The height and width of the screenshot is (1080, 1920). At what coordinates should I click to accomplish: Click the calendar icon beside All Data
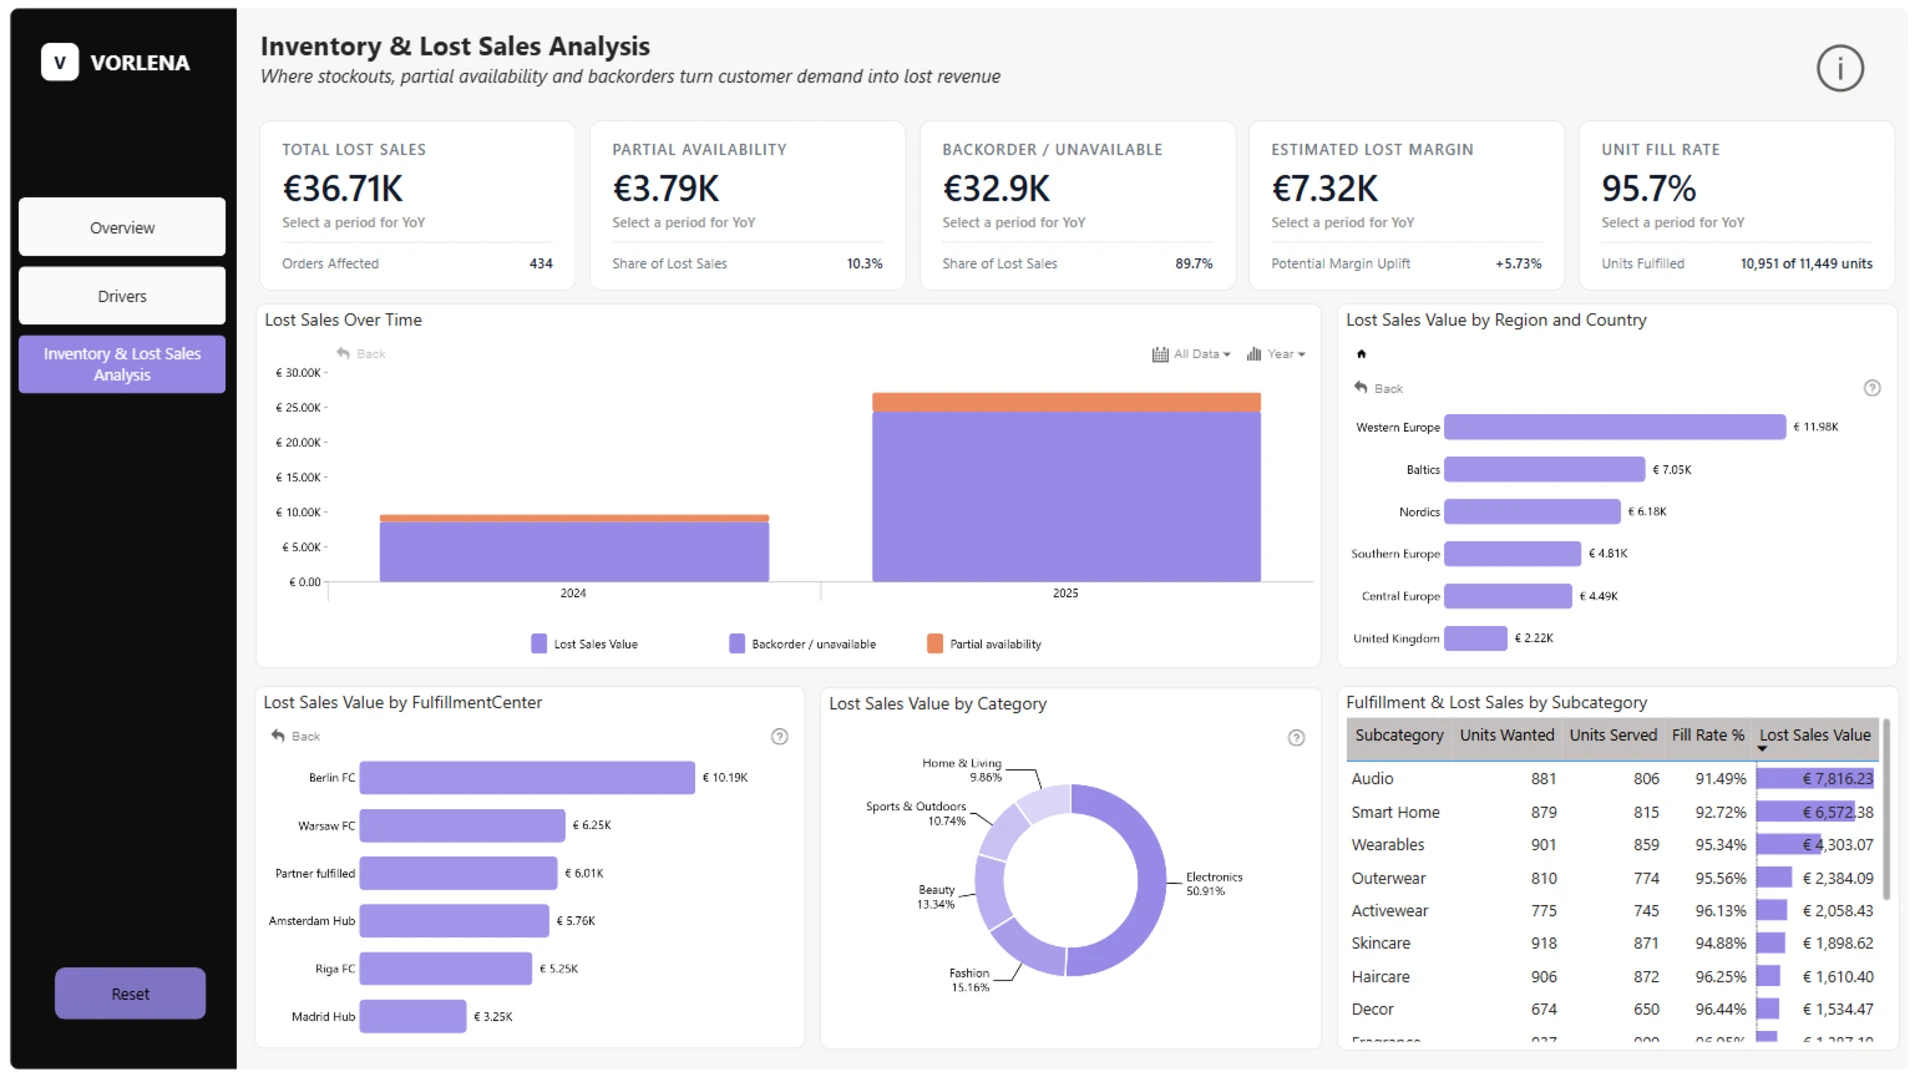pos(1160,354)
